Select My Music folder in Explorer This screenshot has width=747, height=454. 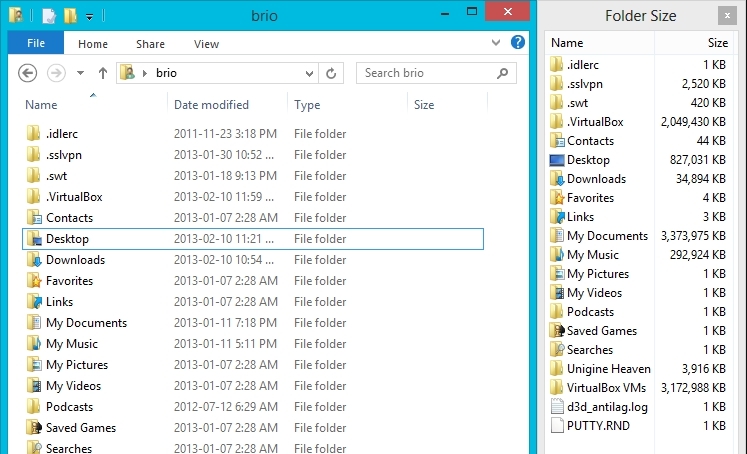(253, 343)
